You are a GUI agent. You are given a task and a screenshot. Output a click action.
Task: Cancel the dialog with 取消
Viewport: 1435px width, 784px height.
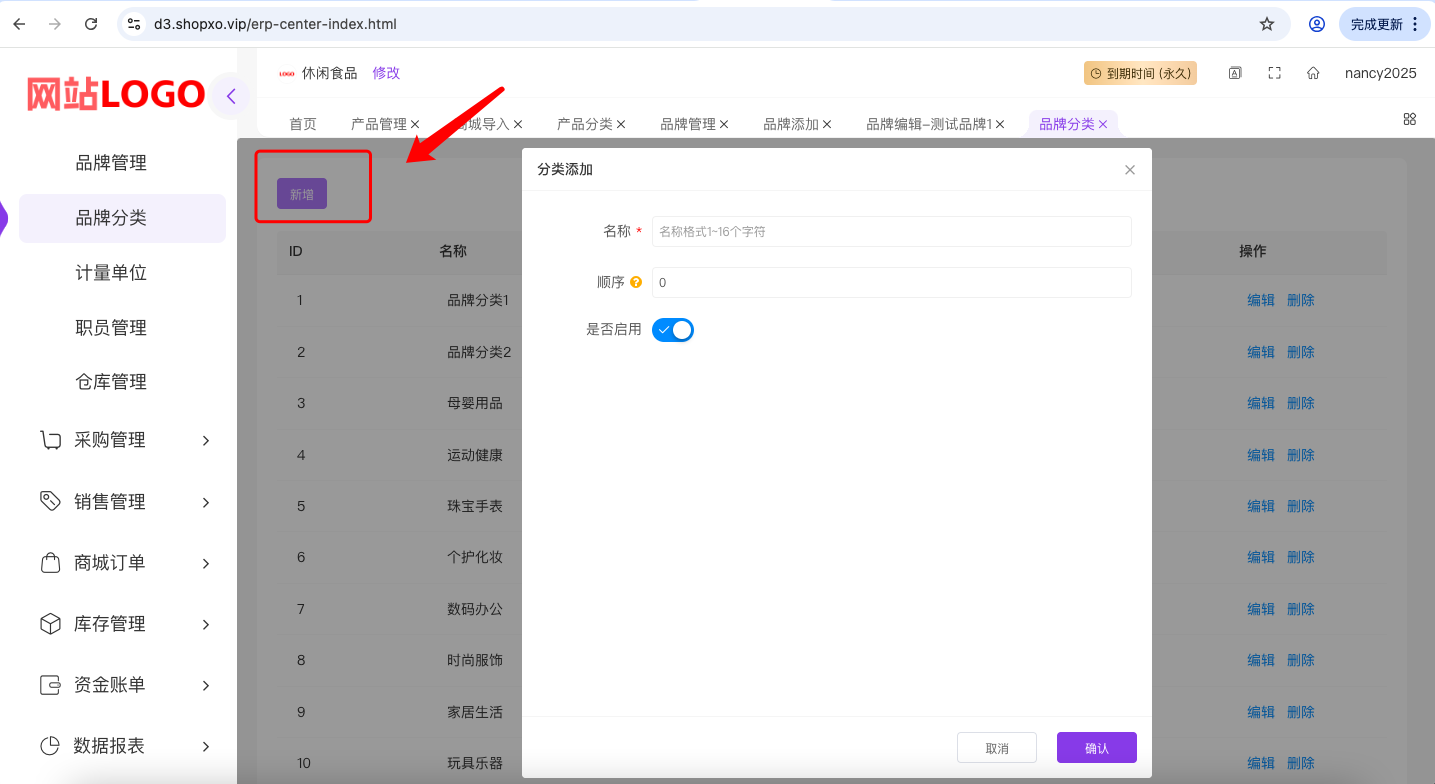pos(997,748)
